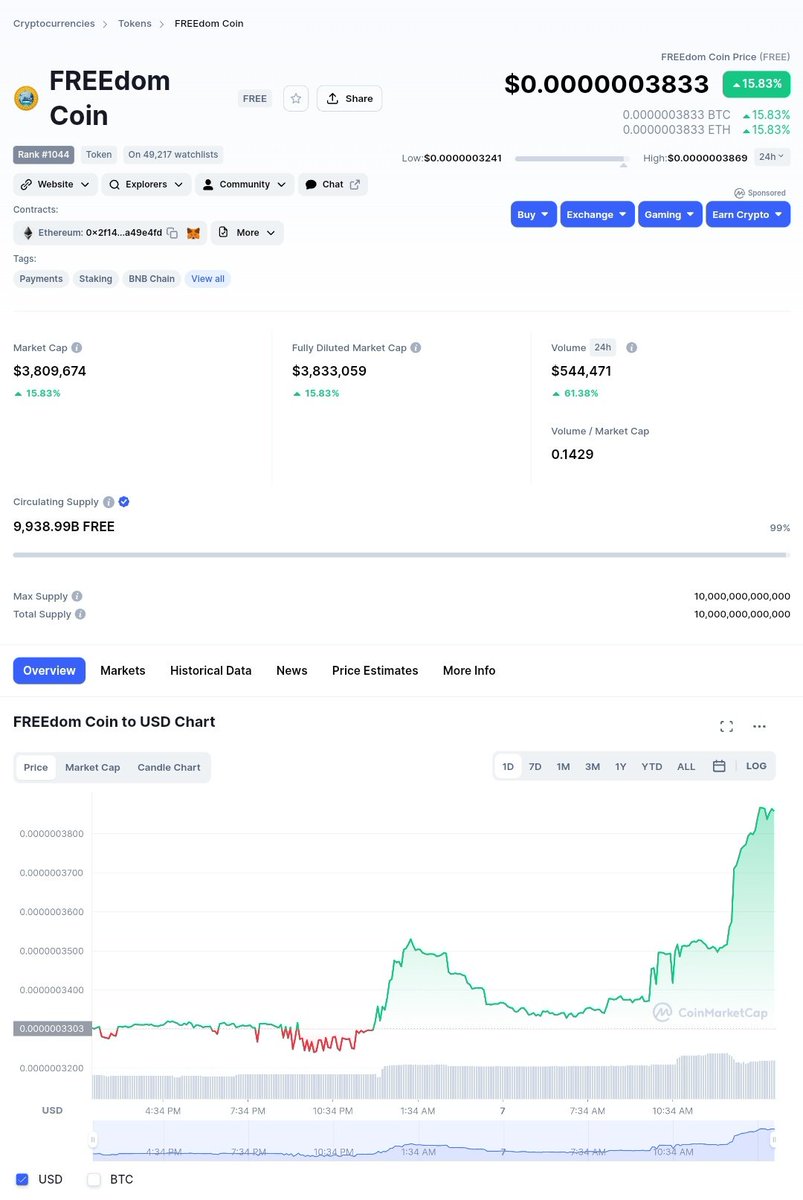Viewport: 803px width, 1200px height.
Task: Go to Tokens breadcrumb
Action: pyautogui.click(x=135, y=23)
